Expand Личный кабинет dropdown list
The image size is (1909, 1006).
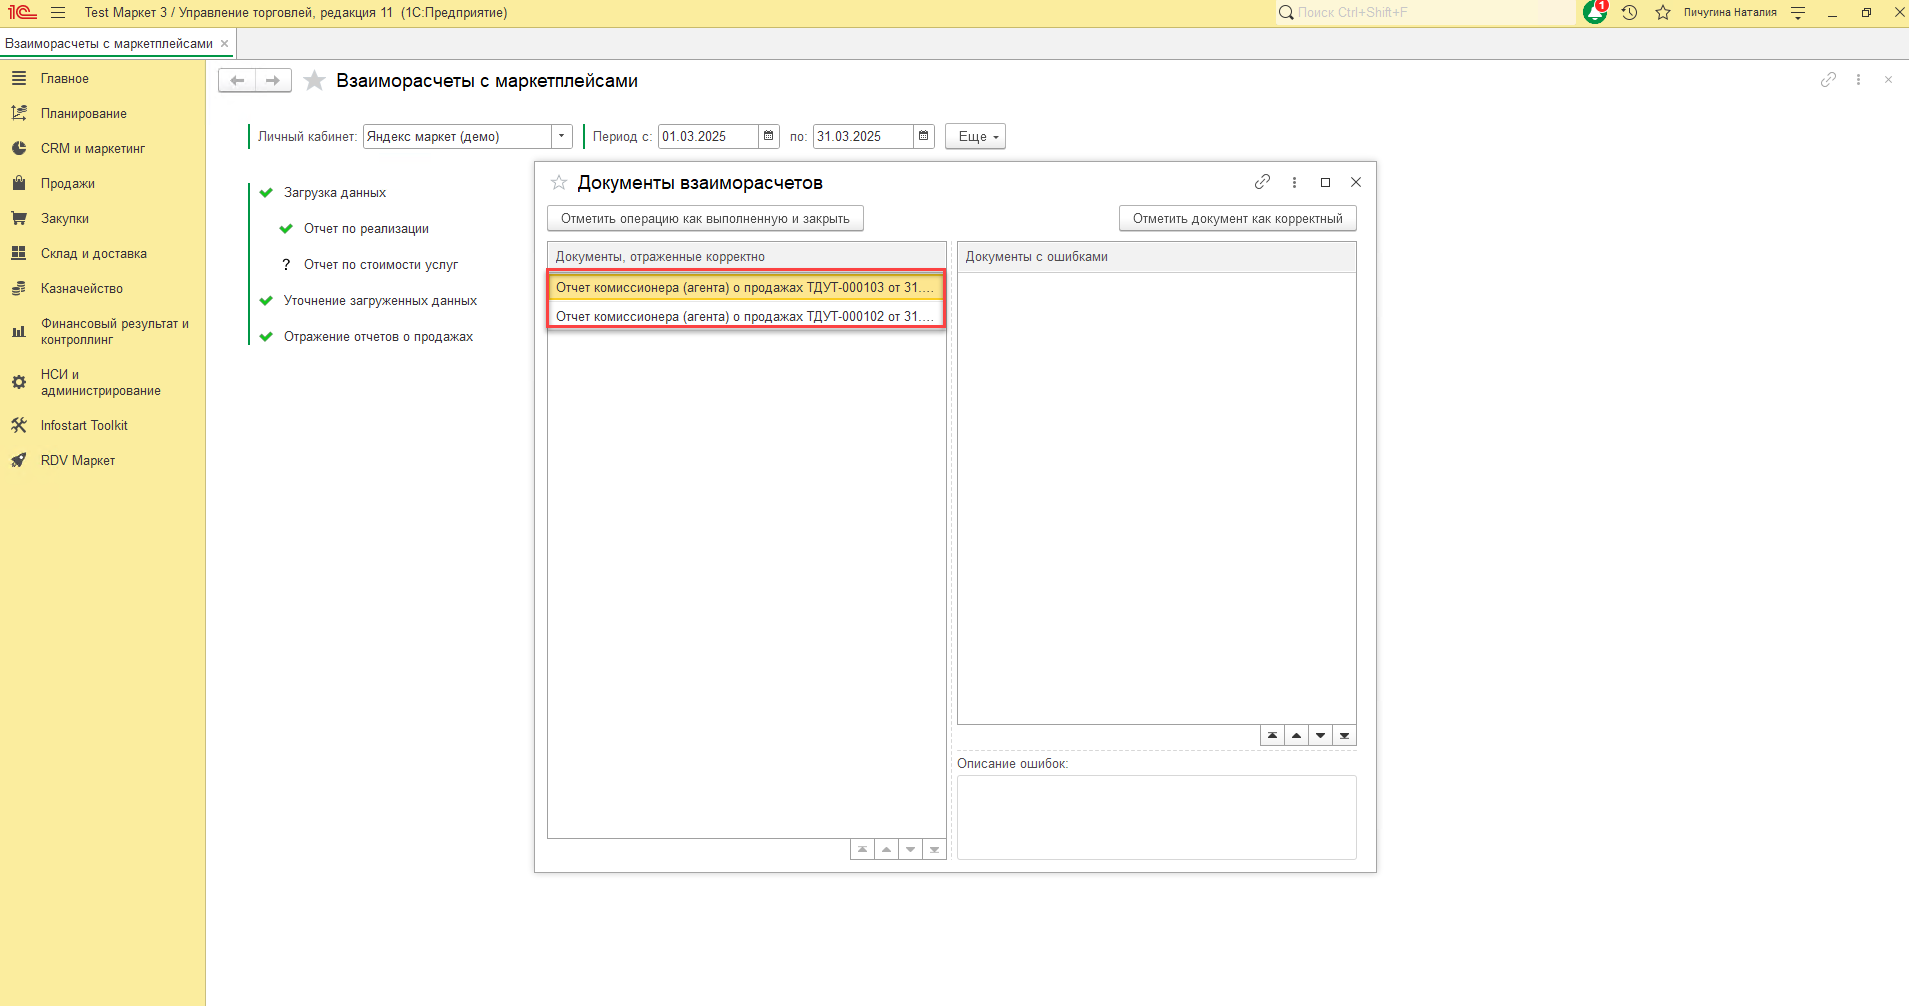561,136
